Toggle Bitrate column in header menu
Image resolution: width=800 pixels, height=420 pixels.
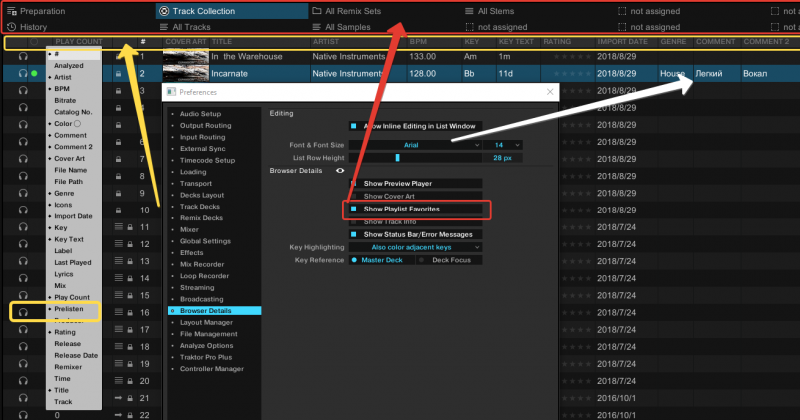pos(65,101)
